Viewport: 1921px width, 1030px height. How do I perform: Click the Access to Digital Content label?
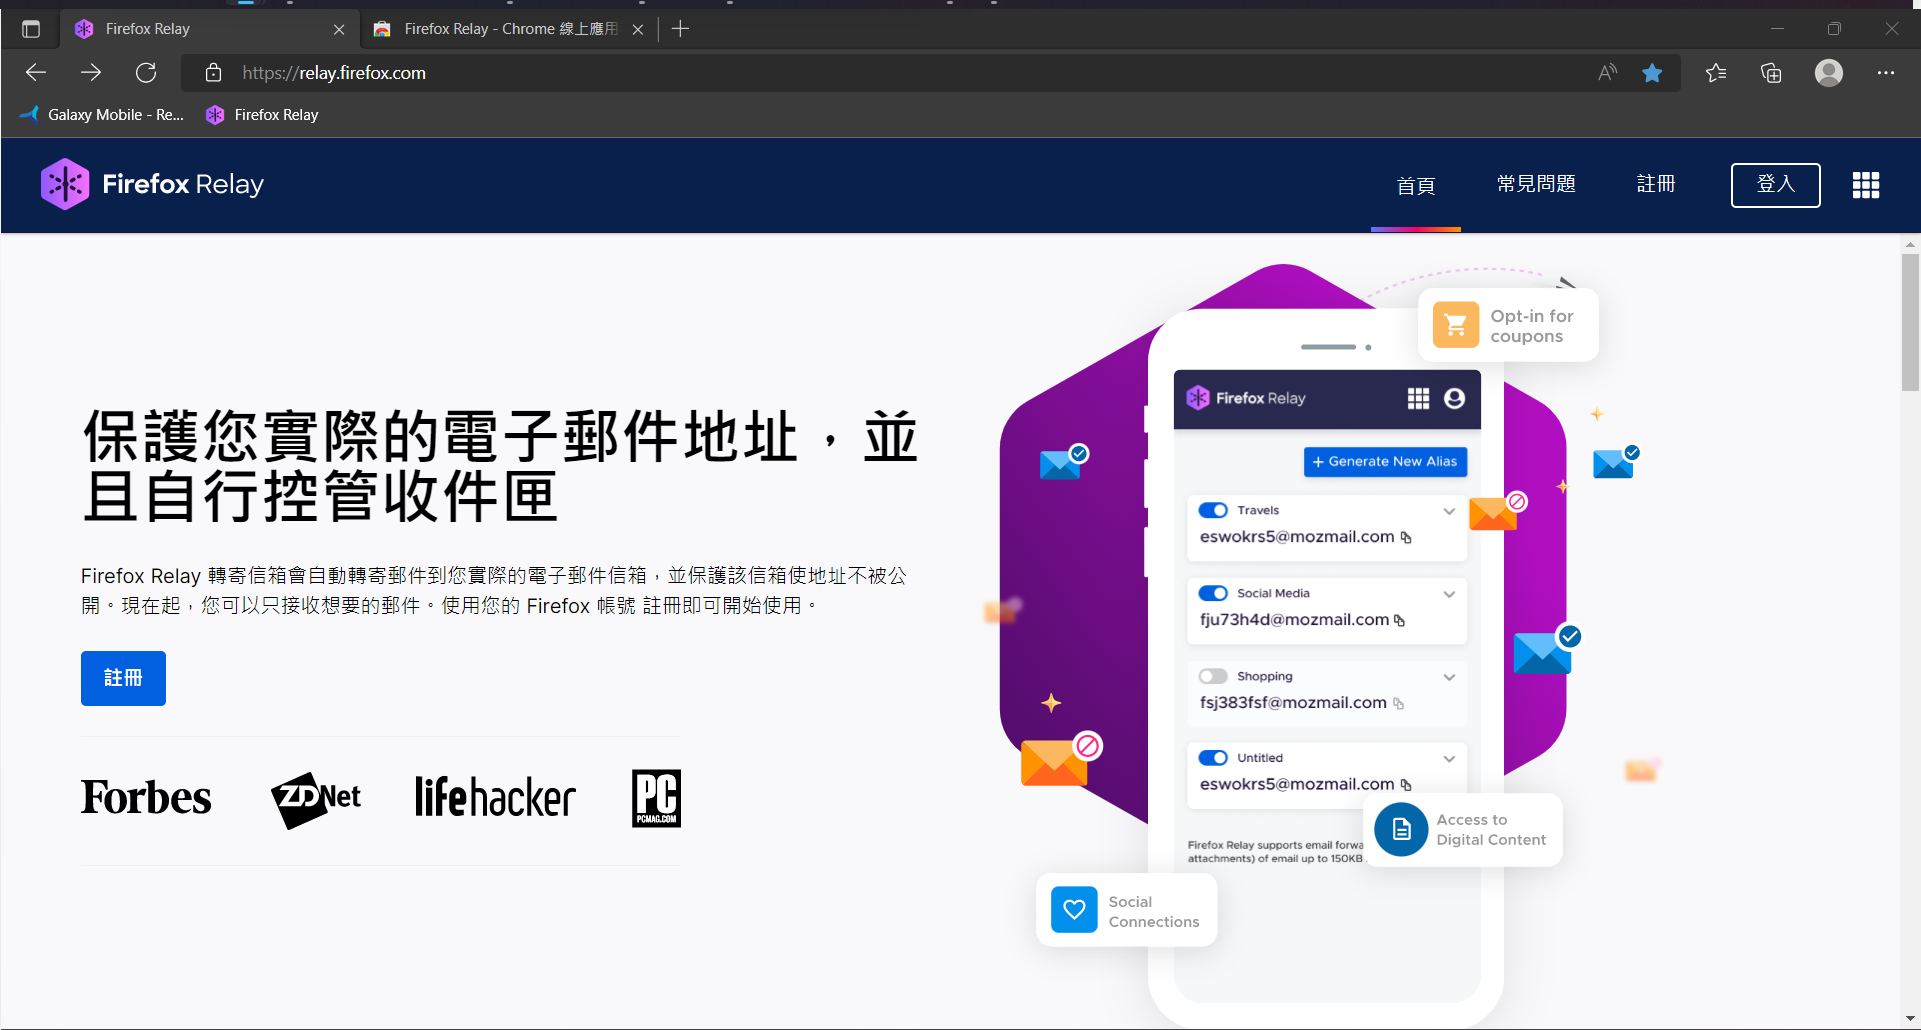pyautogui.click(x=1491, y=830)
